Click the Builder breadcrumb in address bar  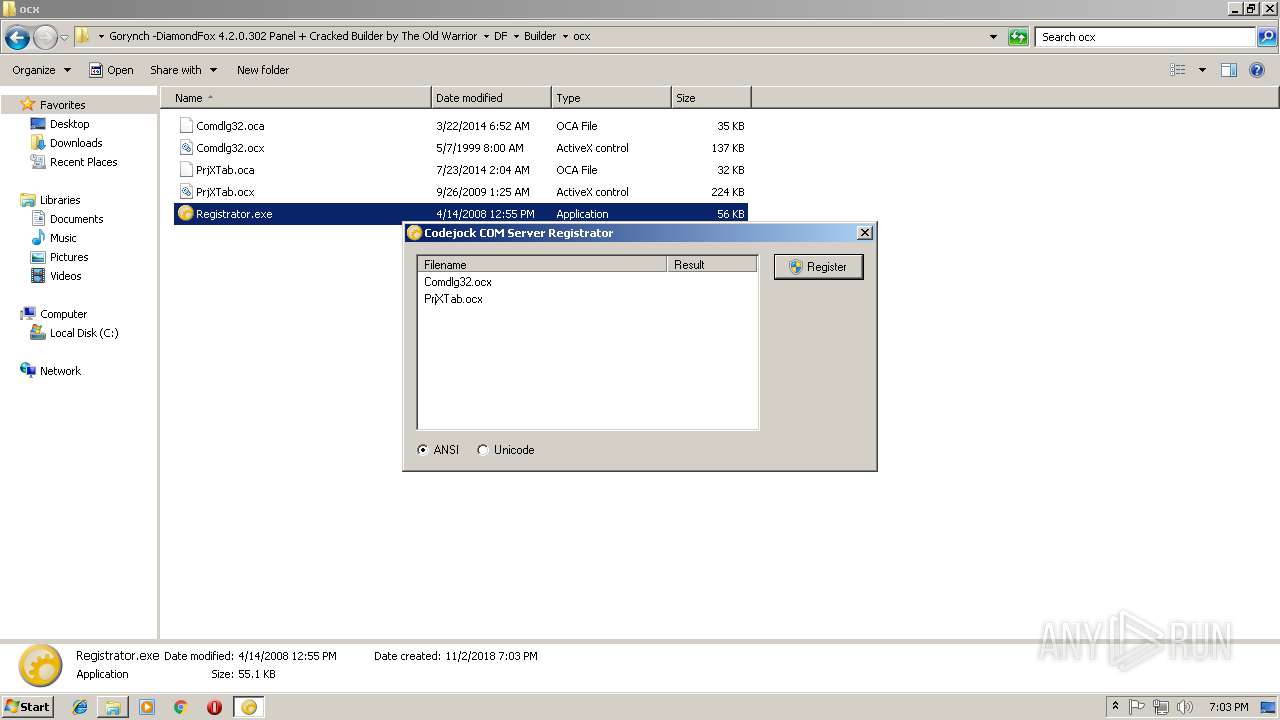point(540,36)
